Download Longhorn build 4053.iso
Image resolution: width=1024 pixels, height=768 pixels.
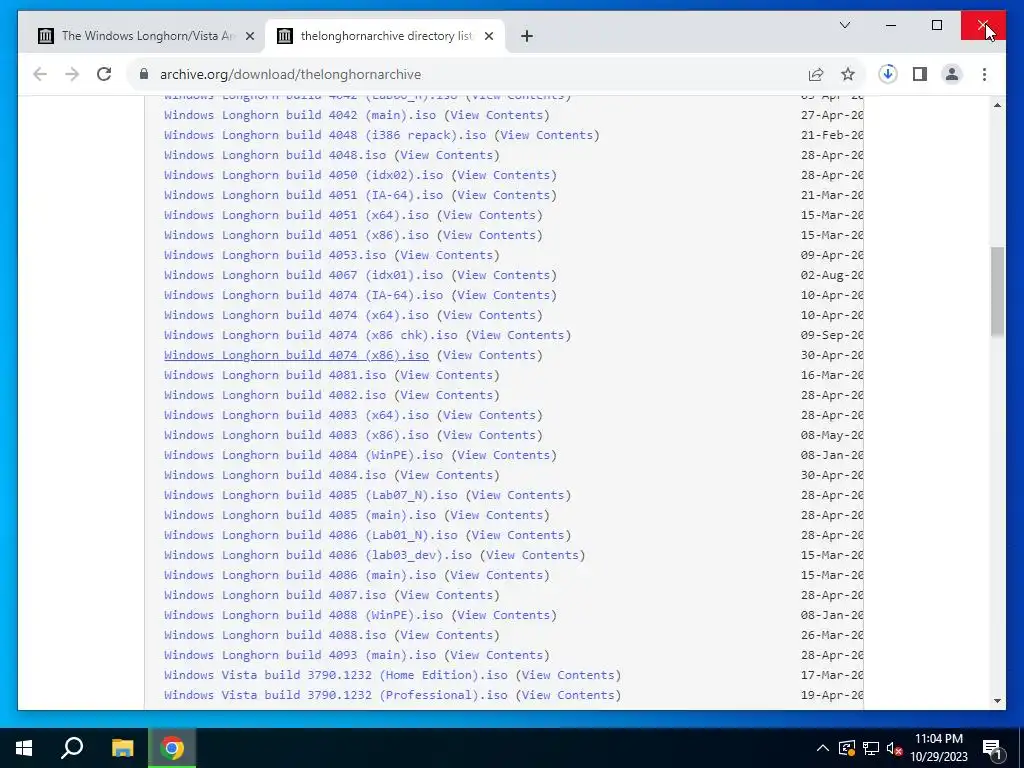pos(275,255)
